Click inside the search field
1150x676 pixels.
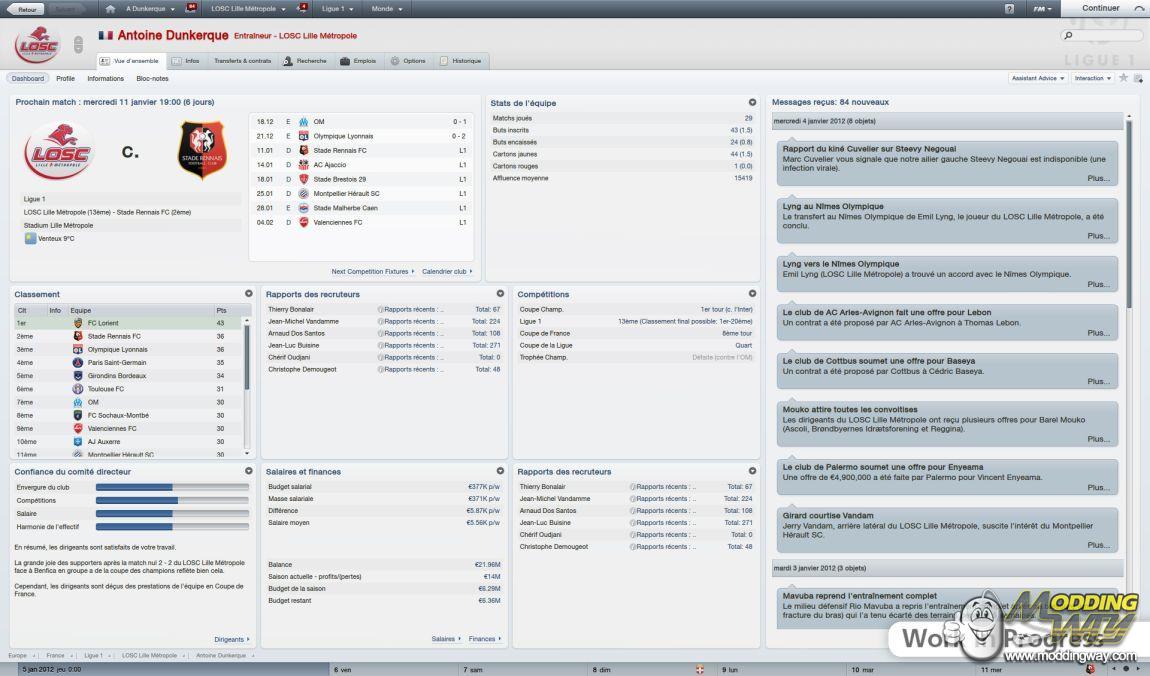1103,36
